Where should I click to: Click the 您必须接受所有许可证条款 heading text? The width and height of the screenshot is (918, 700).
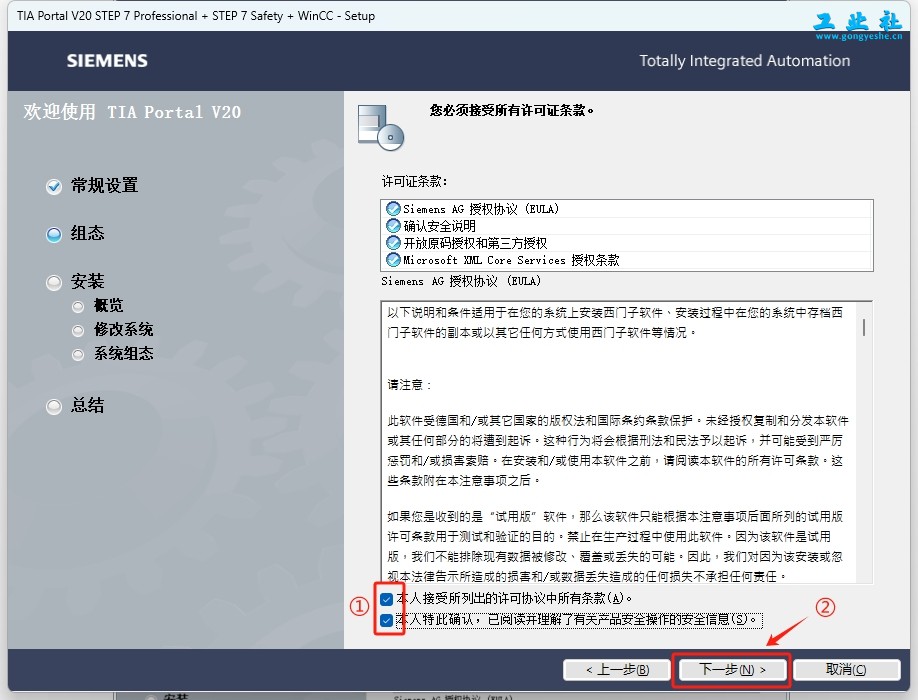tap(512, 110)
